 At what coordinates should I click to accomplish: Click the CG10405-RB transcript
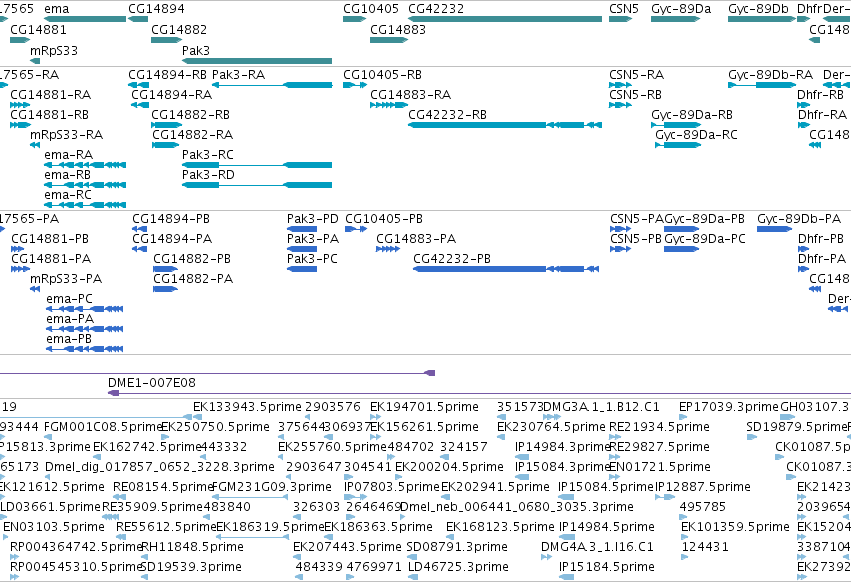[x=355, y=85]
